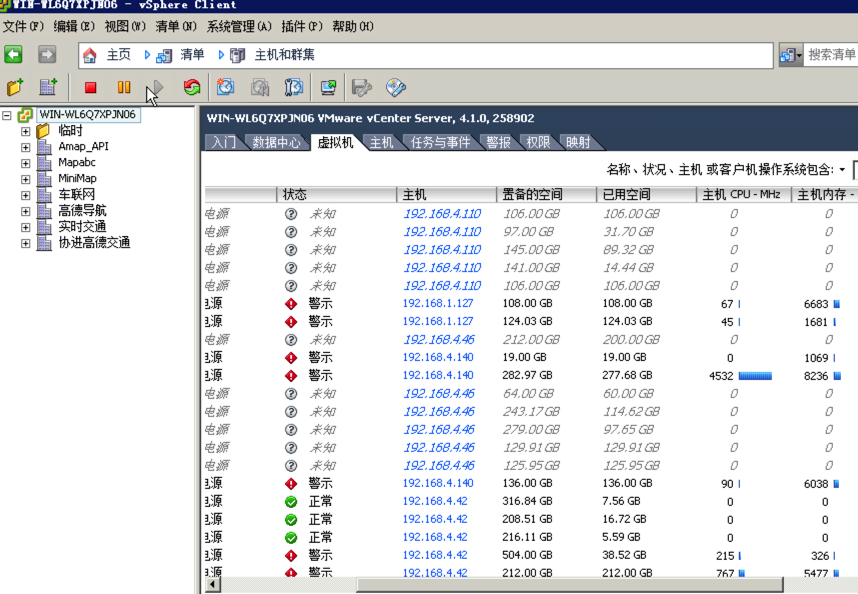Screen dimensions: 858x594
Task: Open the 文件(F) menu
Action: click(23, 26)
